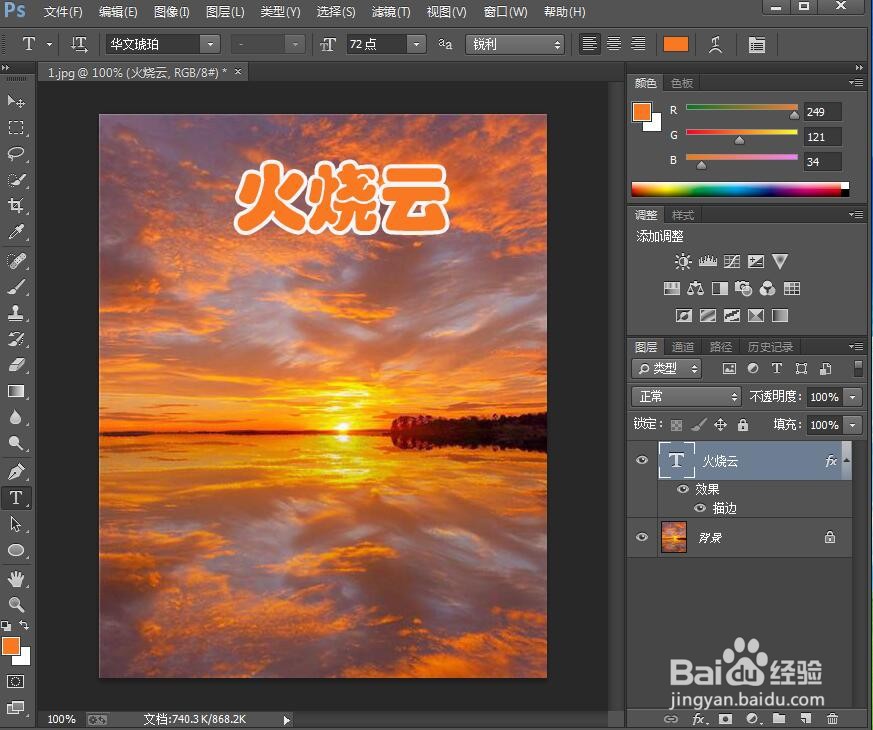Open the 文件(F) menu
This screenshot has width=873, height=730.
coord(63,12)
